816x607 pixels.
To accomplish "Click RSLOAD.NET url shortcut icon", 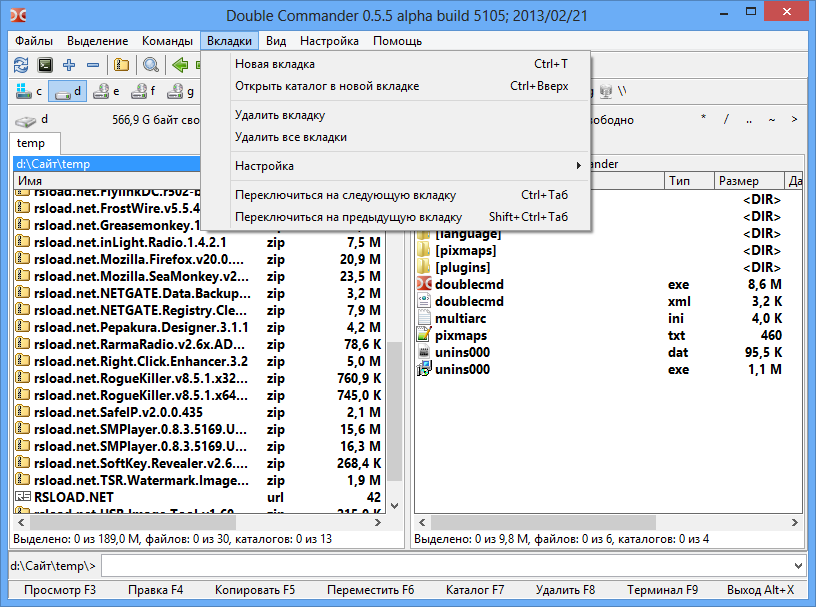I will (x=22, y=497).
